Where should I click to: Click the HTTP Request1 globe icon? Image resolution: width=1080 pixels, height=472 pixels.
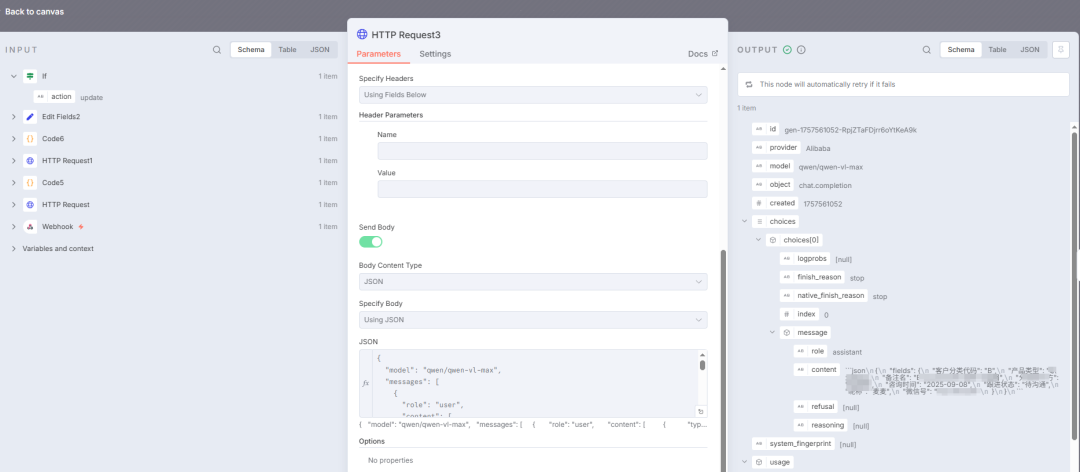coord(30,161)
